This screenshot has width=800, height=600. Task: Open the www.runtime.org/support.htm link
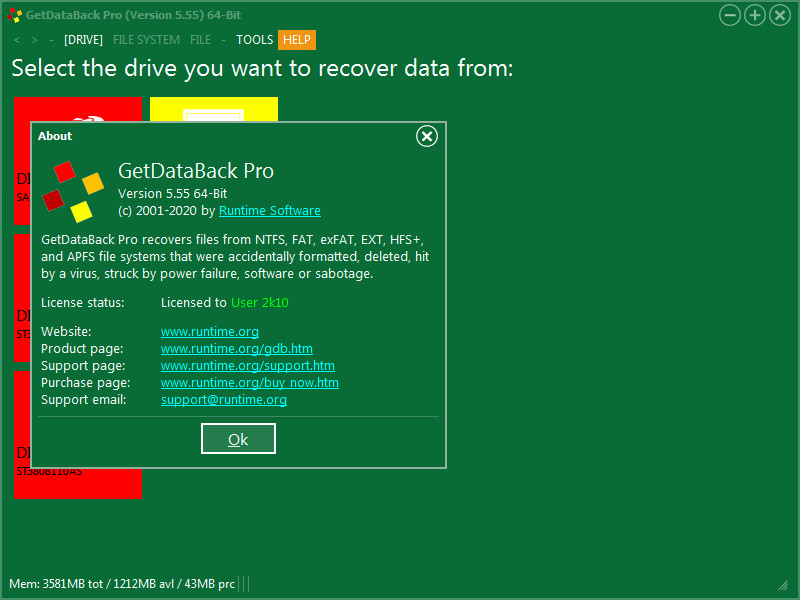[247, 366]
